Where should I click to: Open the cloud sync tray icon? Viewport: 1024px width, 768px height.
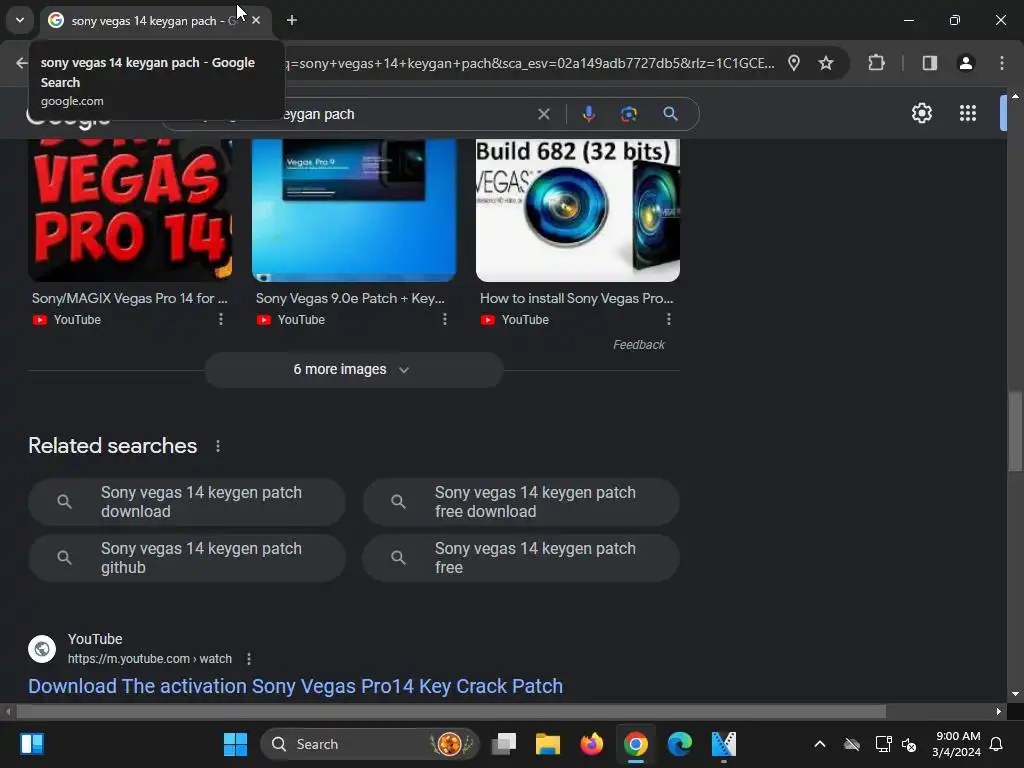(x=852, y=744)
